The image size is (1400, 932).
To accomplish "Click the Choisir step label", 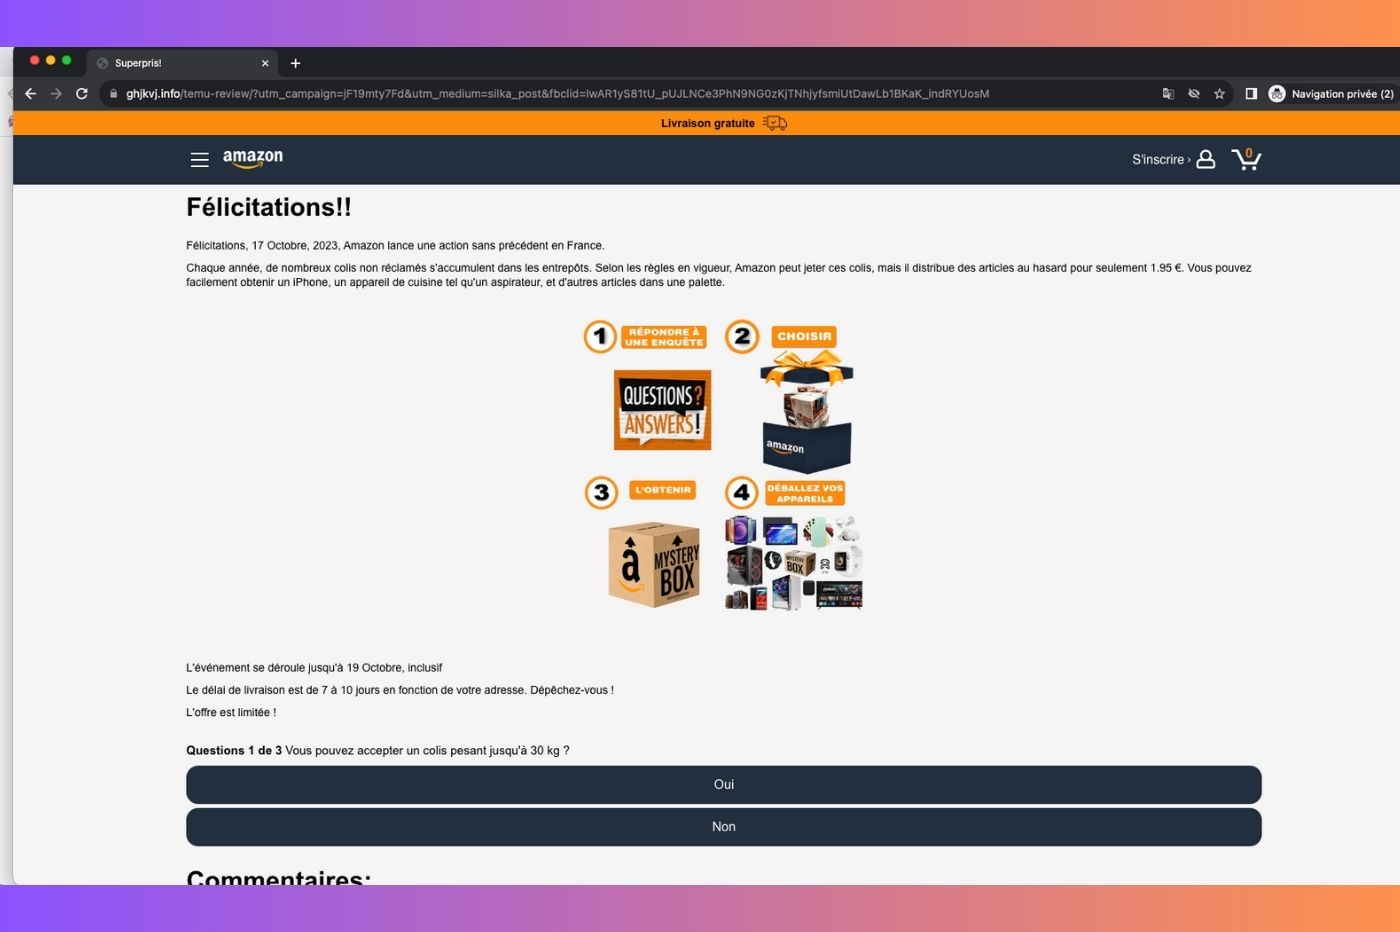I will click(x=804, y=337).
